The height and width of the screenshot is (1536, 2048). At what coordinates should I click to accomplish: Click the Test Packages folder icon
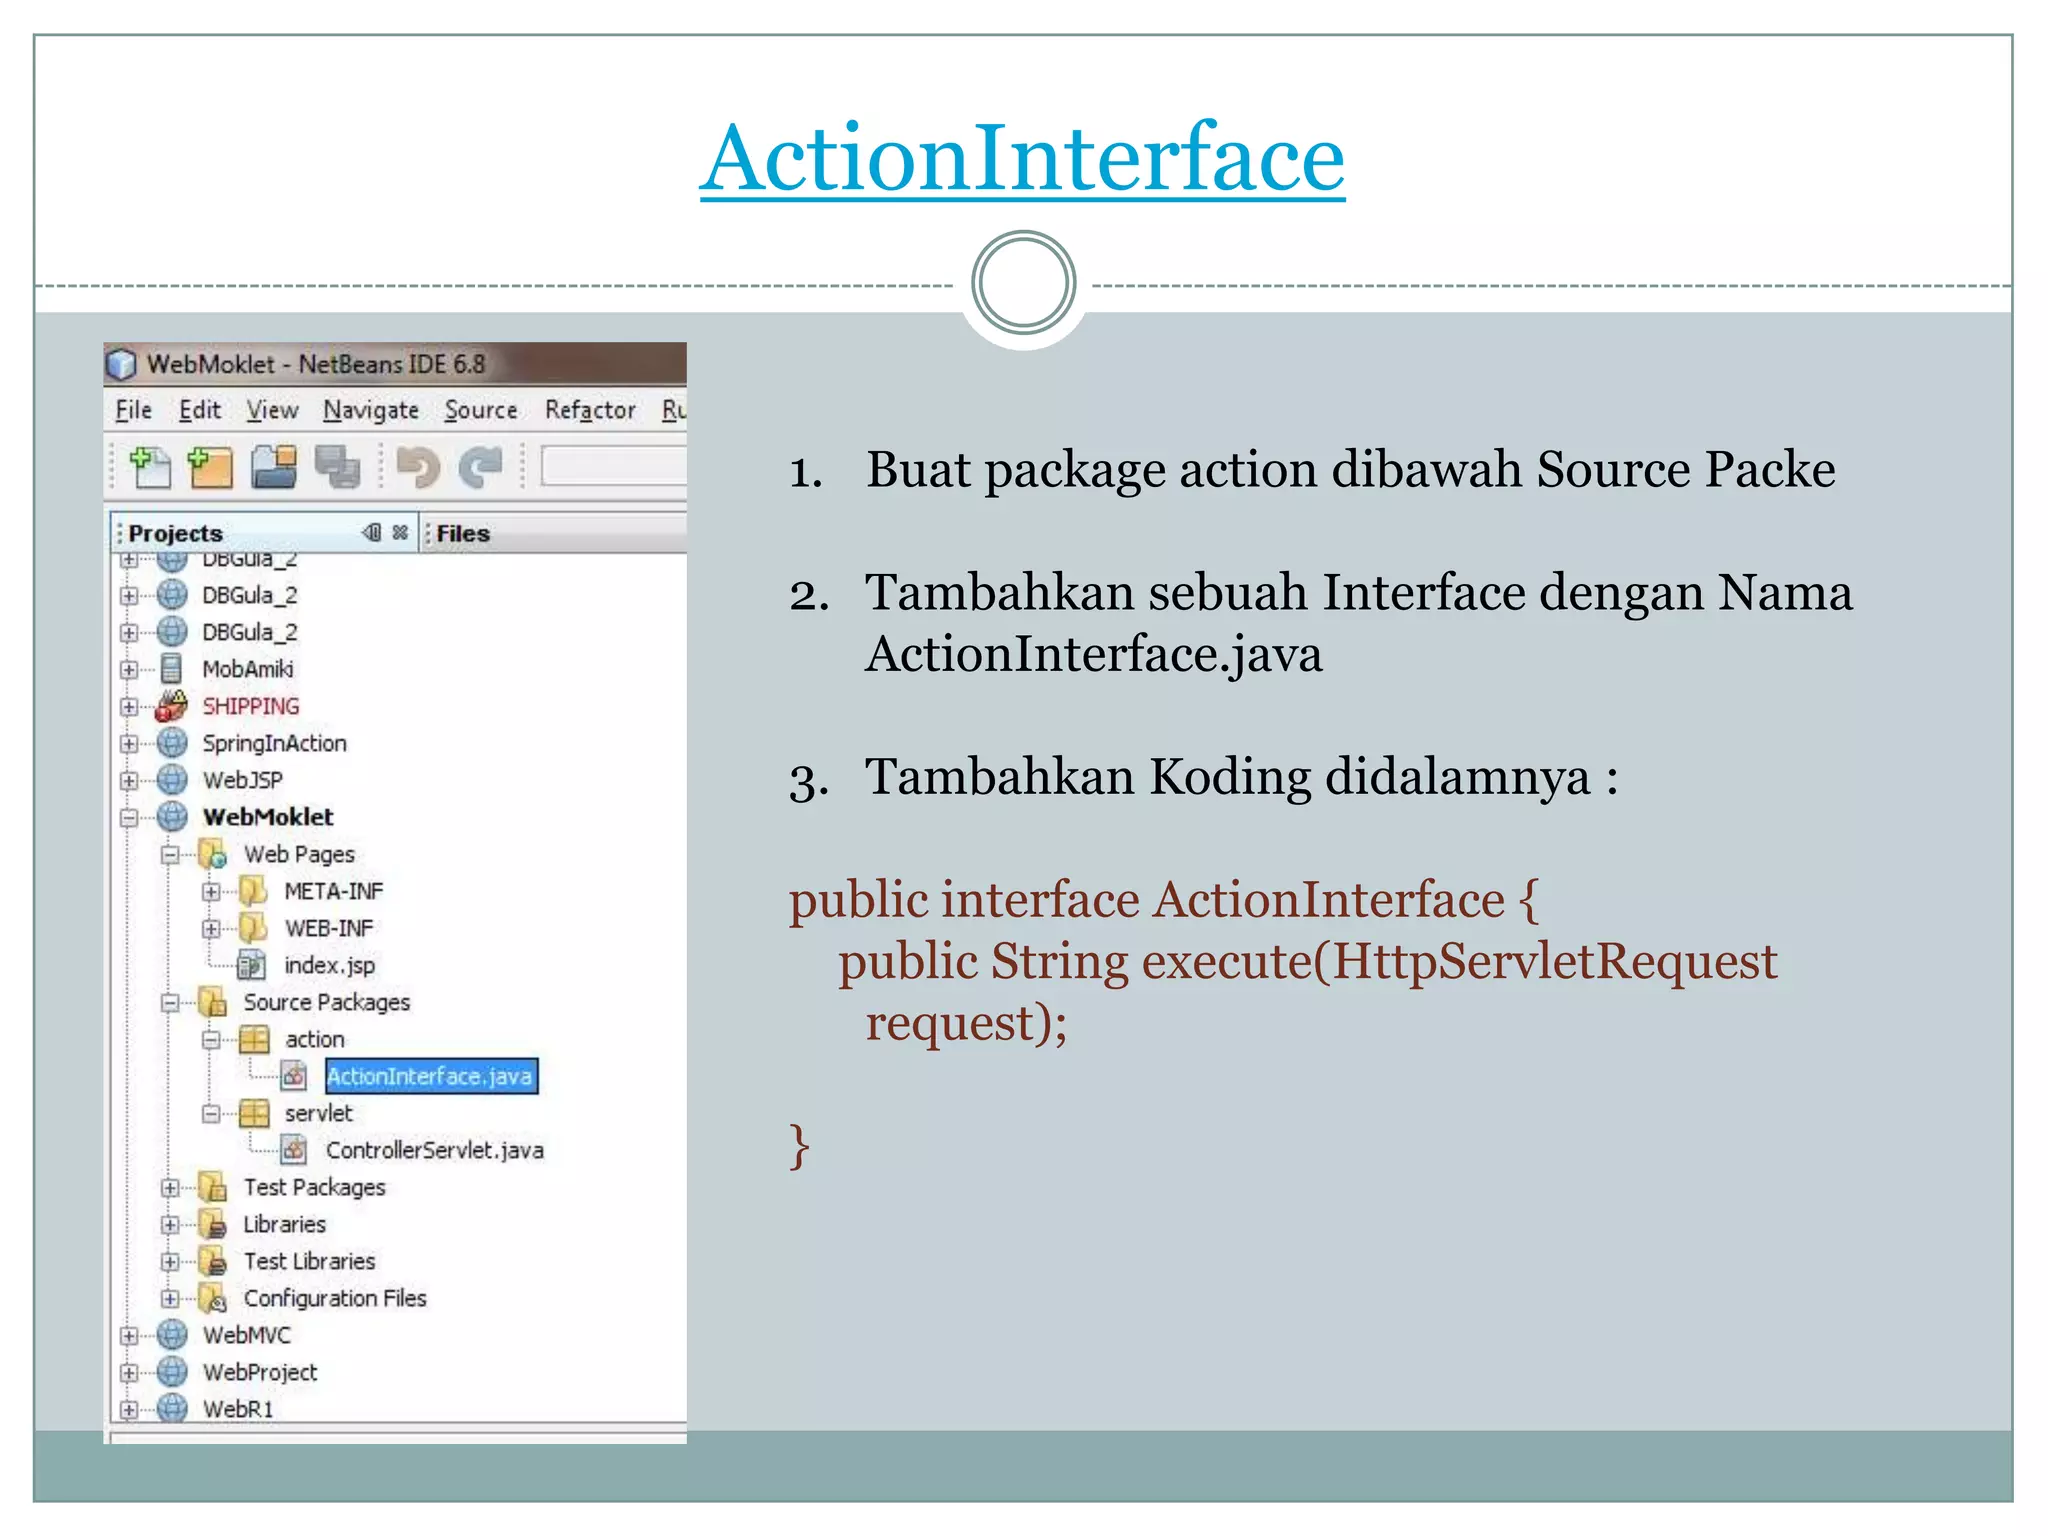(x=213, y=1187)
